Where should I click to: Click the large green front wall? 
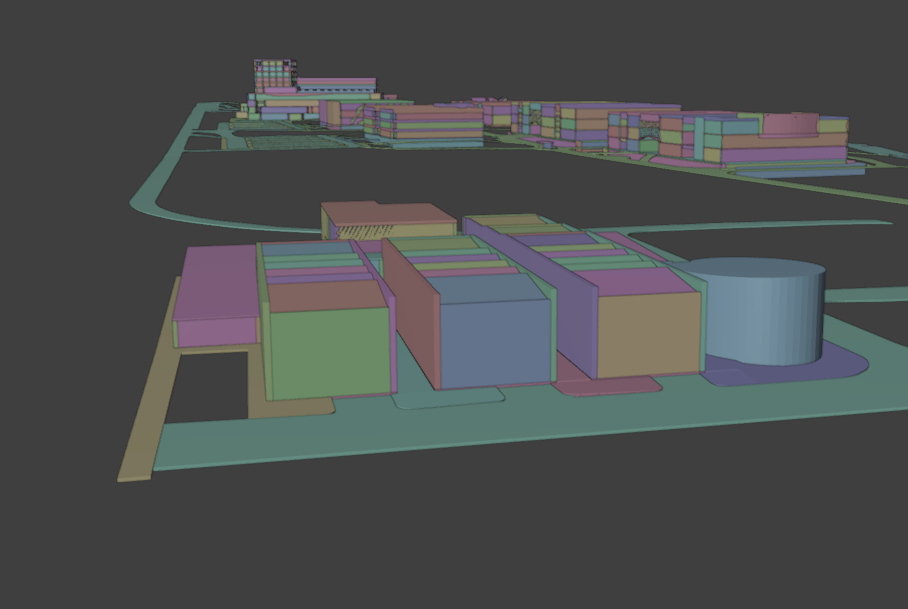click(329, 353)
